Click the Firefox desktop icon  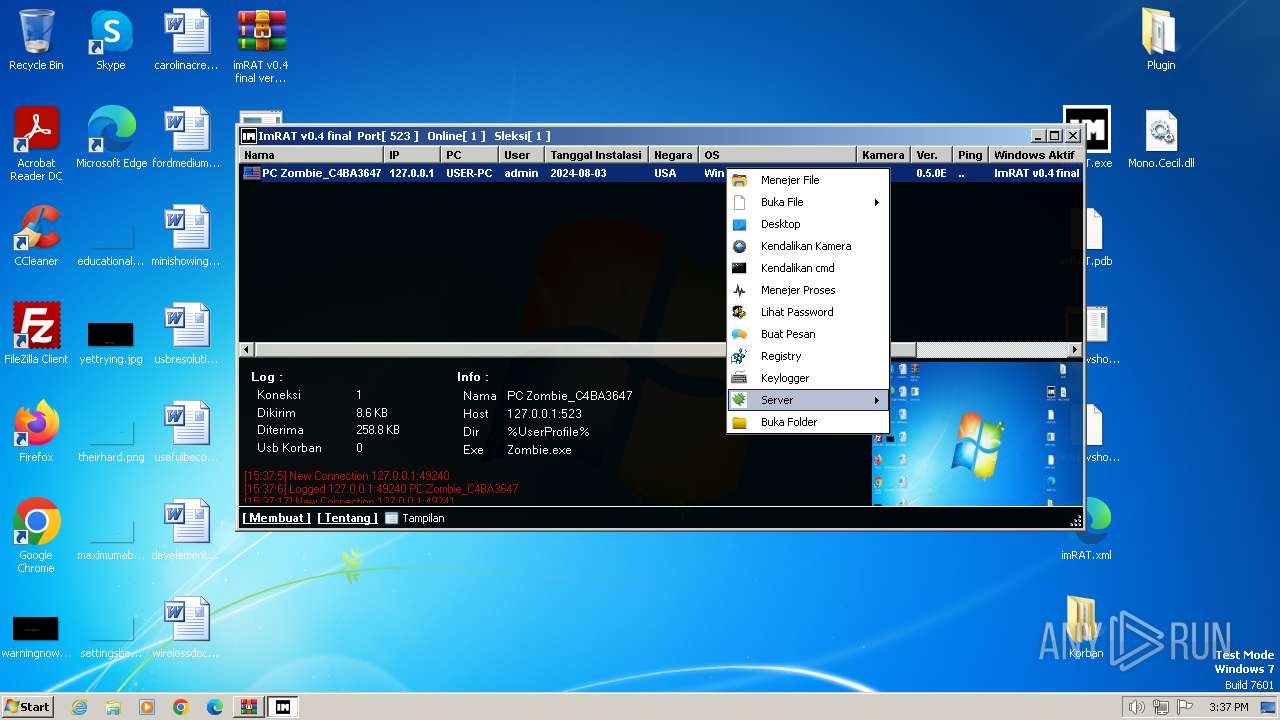point(36,433)
